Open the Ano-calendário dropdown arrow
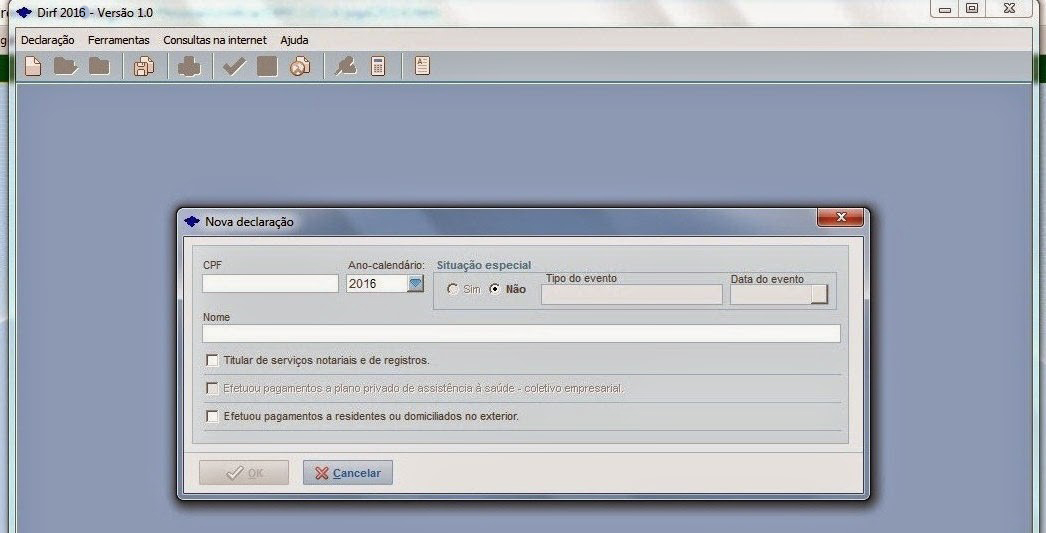 tap(416, 284)
